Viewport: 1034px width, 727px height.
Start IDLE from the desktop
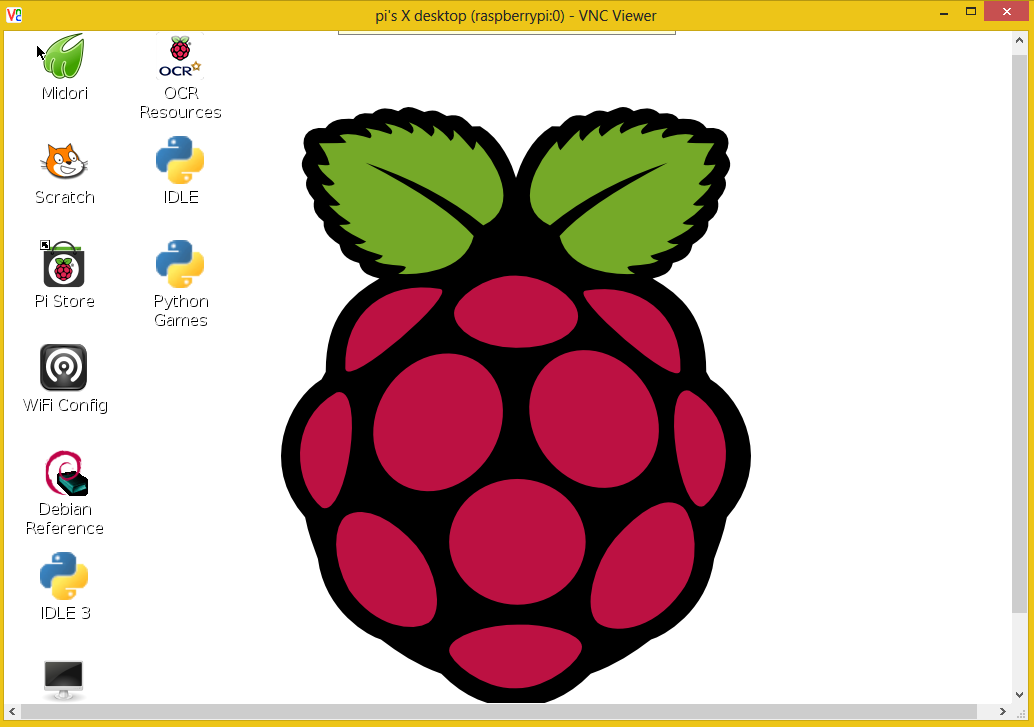click(180, 160)
